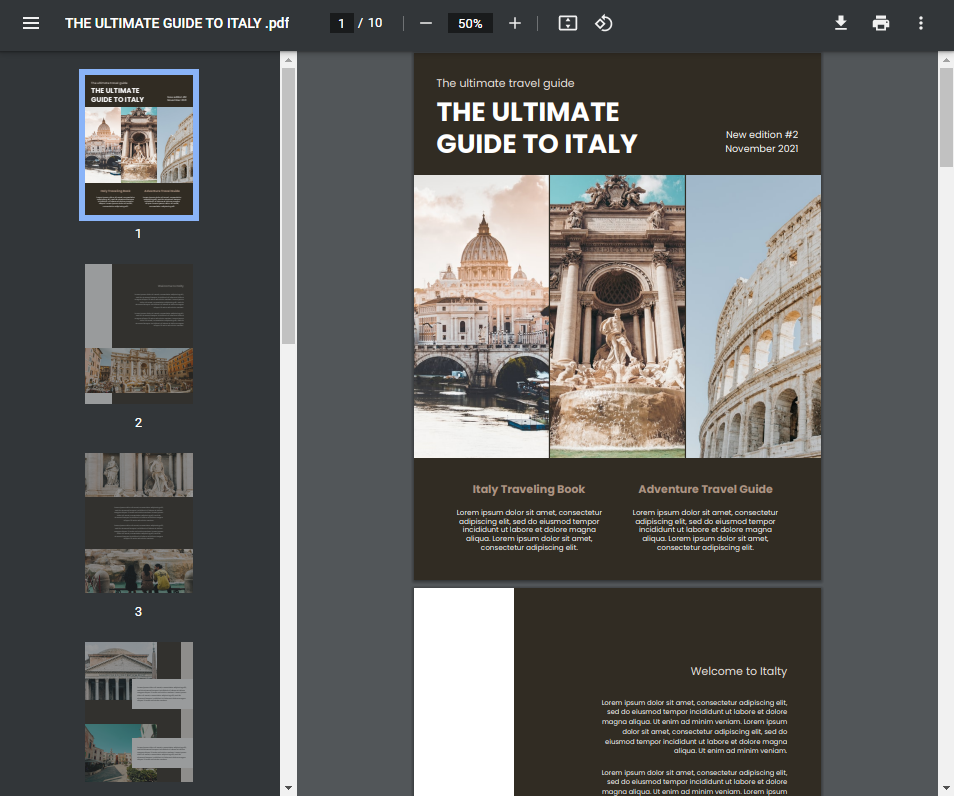Screen dimensions: 954x796
Task: Click the 50% zoom level field
Action: [470, 23]
